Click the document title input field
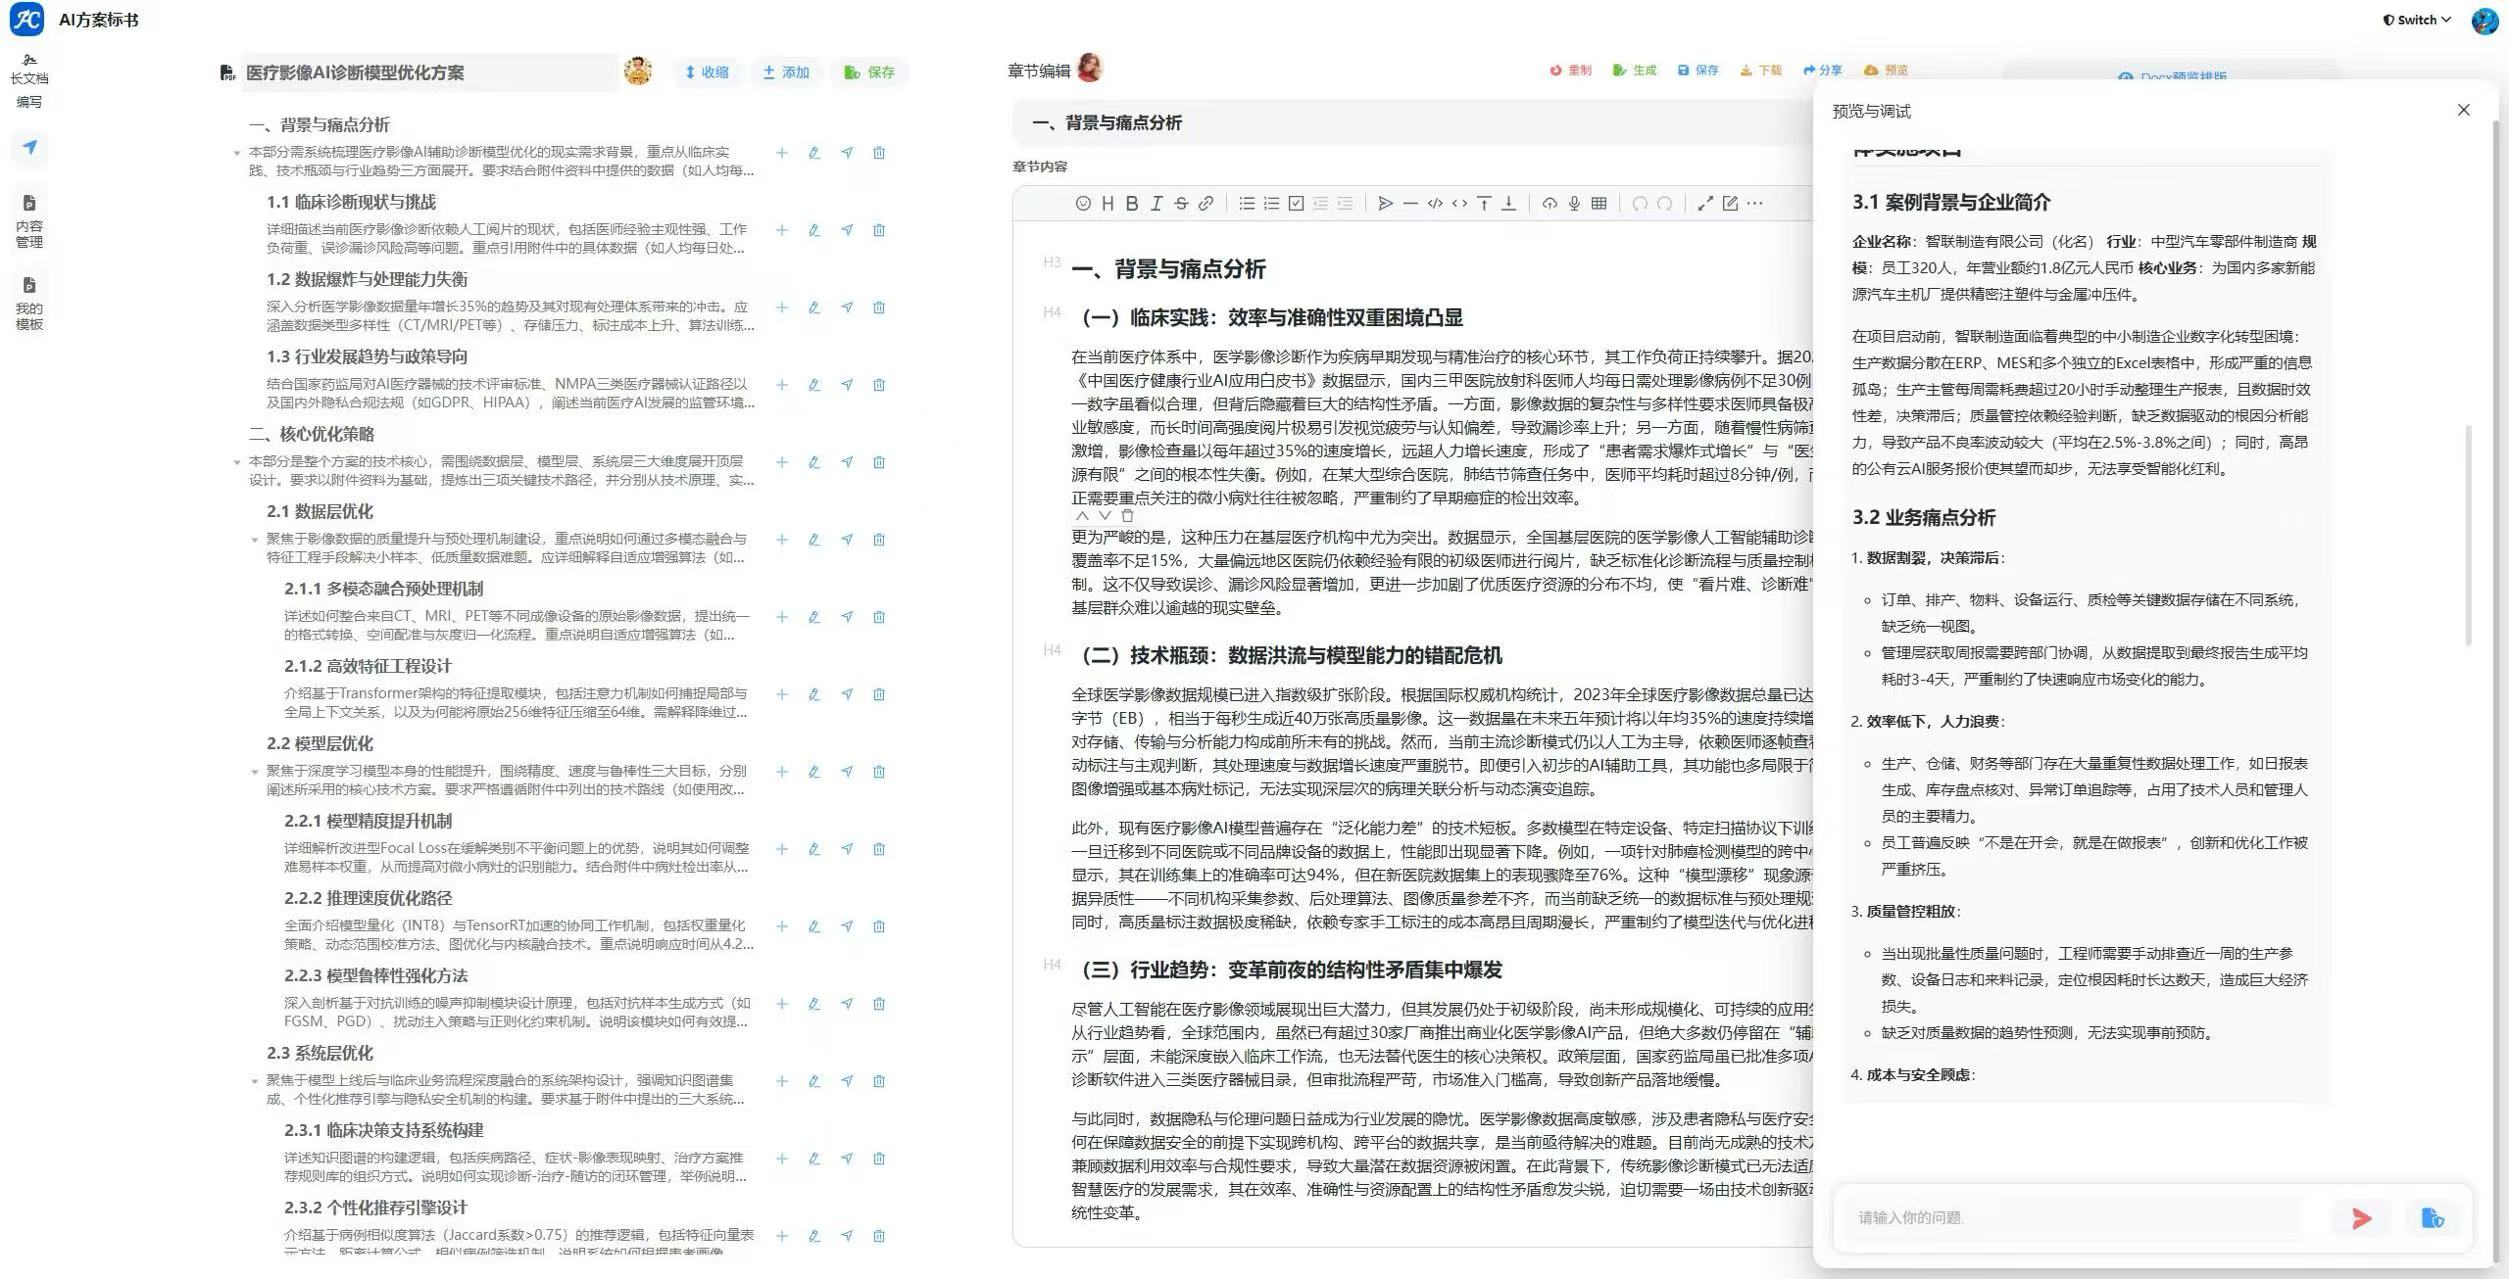Viewport: 2509px width, 1279px height. tap(428, 72)
